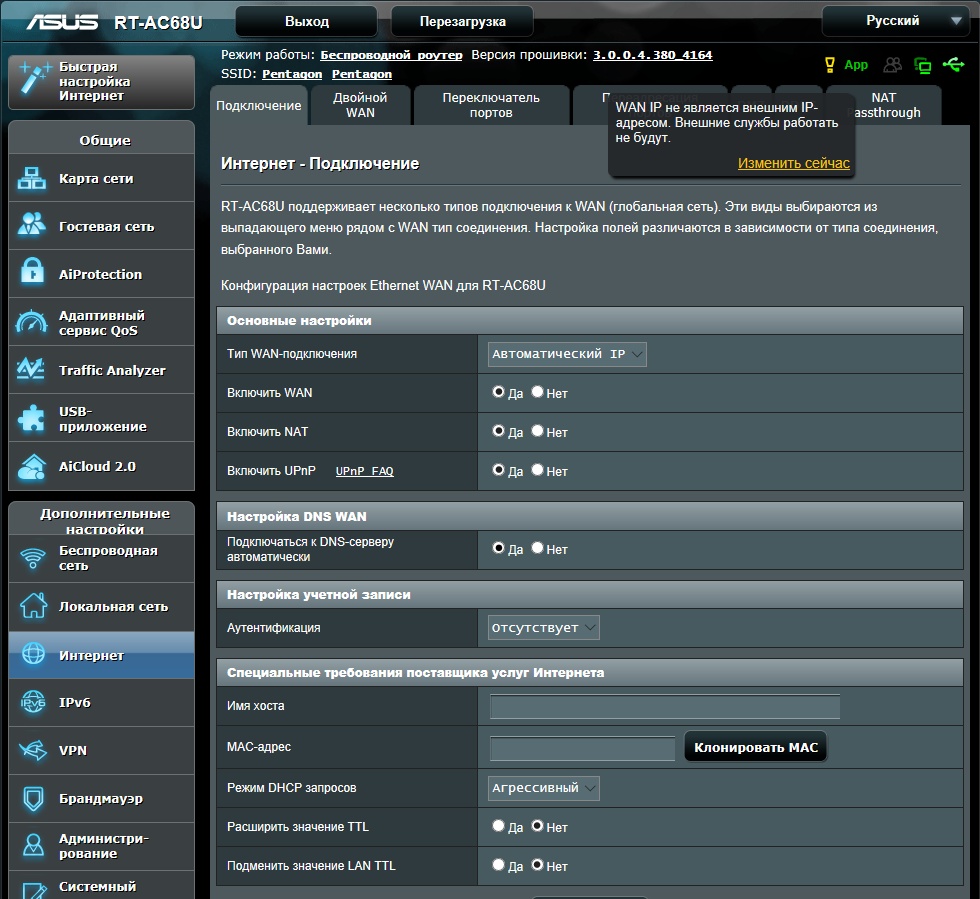This screenshot has width=980, height=899.
Task: Click the App lightbulb icon
Action: coord(830,64)
